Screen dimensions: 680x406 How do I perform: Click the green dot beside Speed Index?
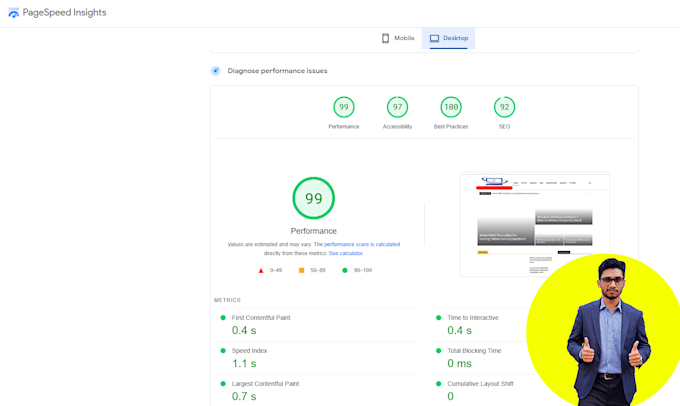tap(223, 350)
